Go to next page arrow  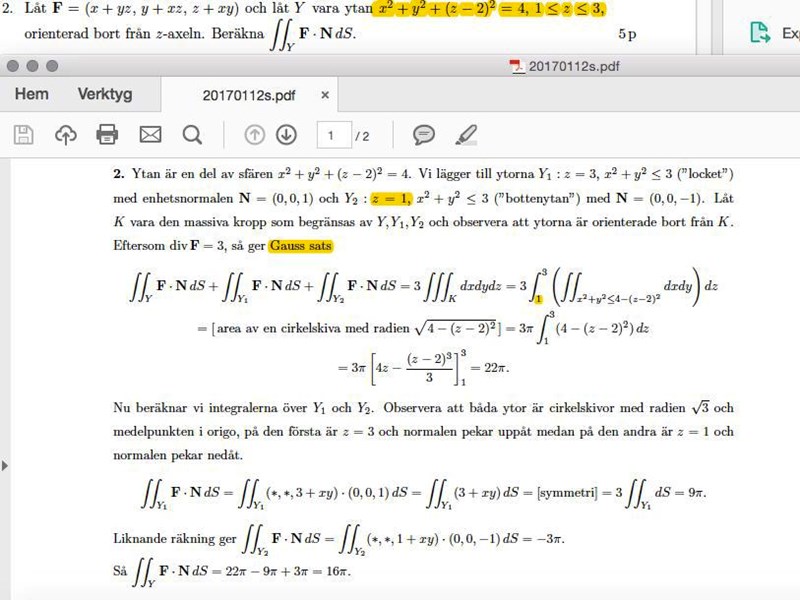(286, 135)
